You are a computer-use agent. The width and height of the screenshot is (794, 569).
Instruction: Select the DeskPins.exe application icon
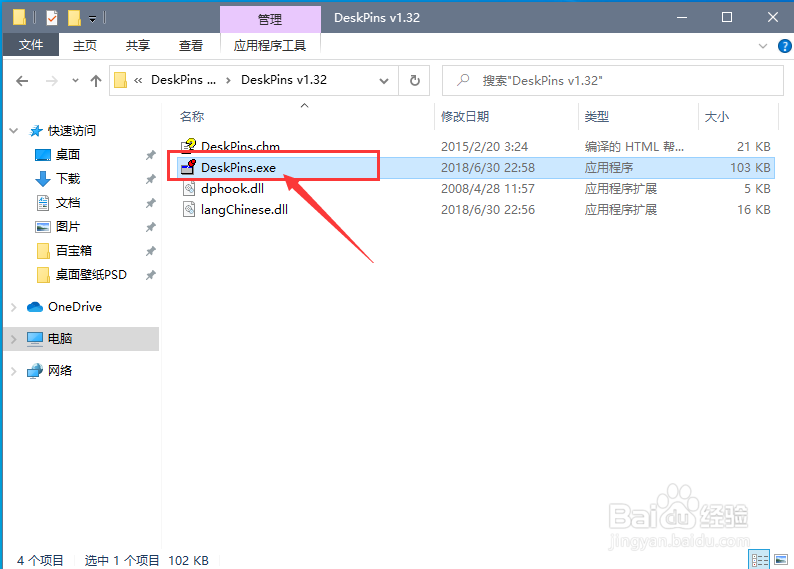(188, 167)
